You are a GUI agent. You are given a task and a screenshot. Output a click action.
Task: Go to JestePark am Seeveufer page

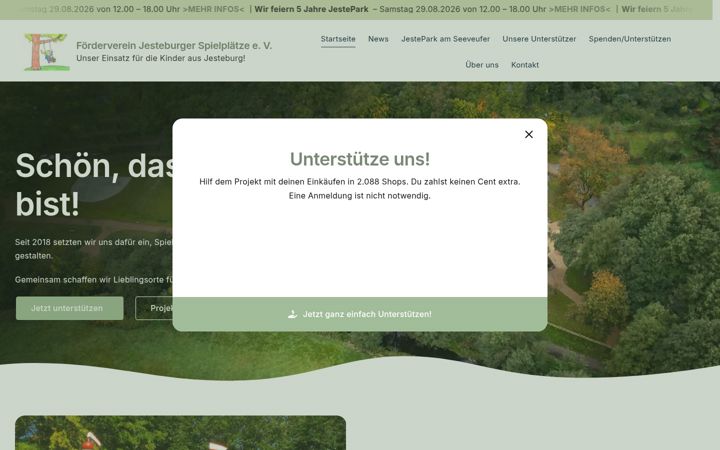445,39
